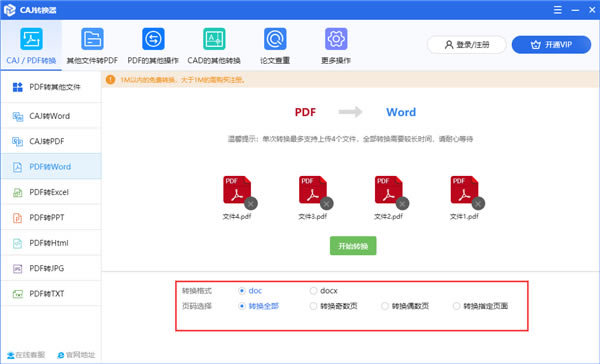
Task: Open the 在线客服 link
Action: (26, 355)
